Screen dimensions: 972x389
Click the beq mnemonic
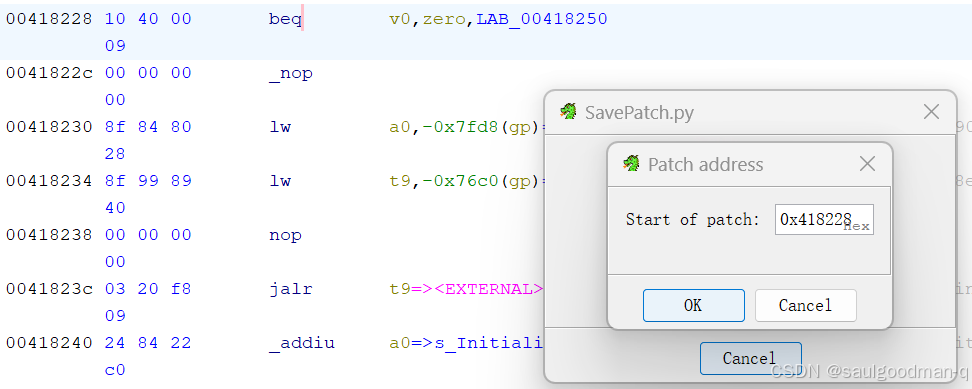285,20
